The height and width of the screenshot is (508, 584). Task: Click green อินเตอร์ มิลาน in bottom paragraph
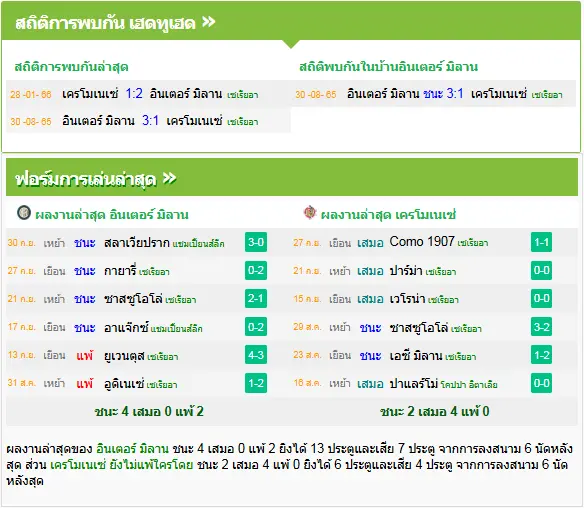click(132, 448)
